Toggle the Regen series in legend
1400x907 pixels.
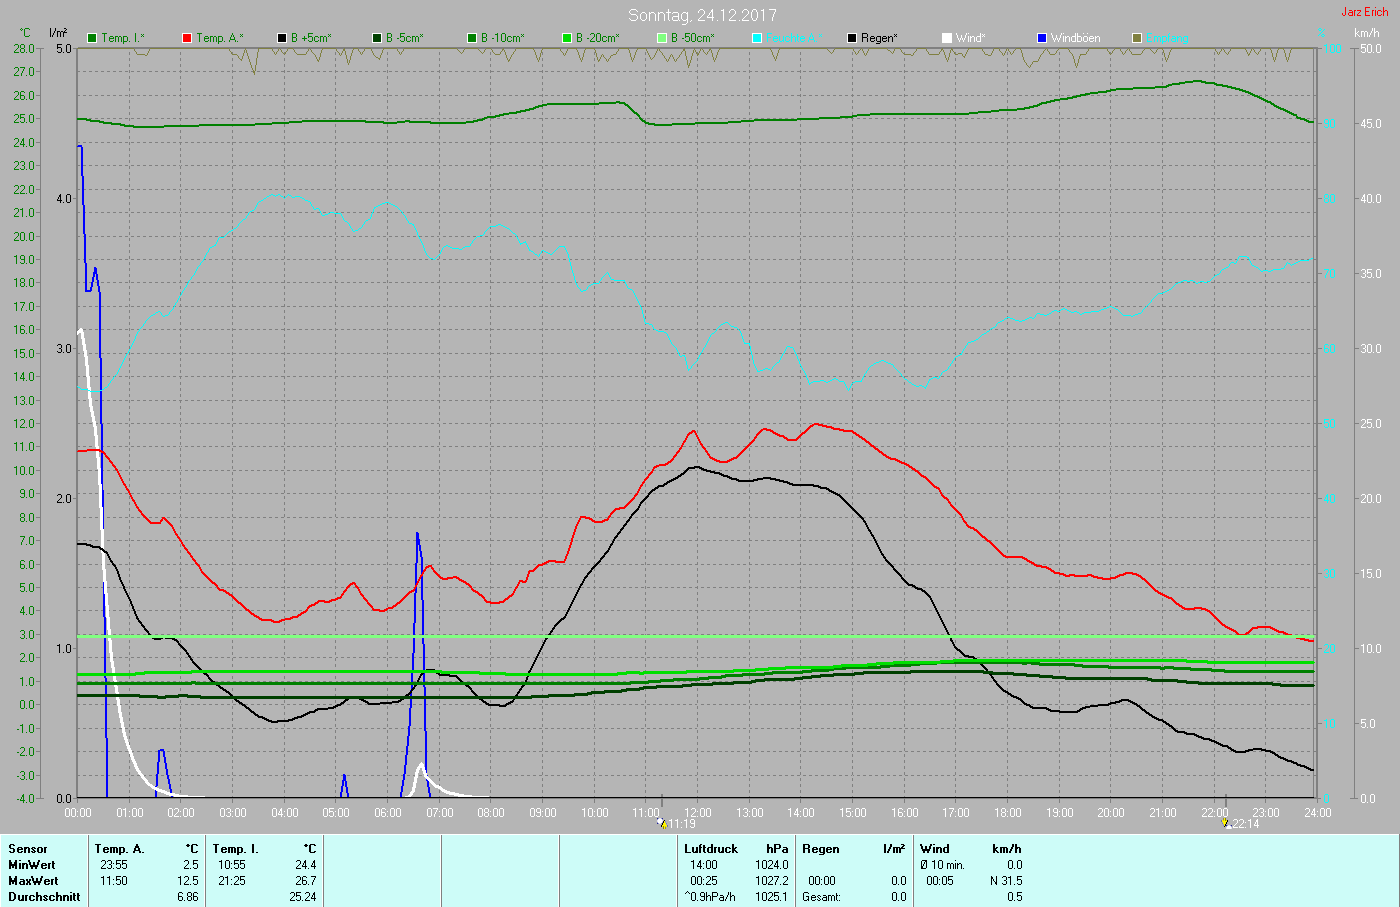852,38
